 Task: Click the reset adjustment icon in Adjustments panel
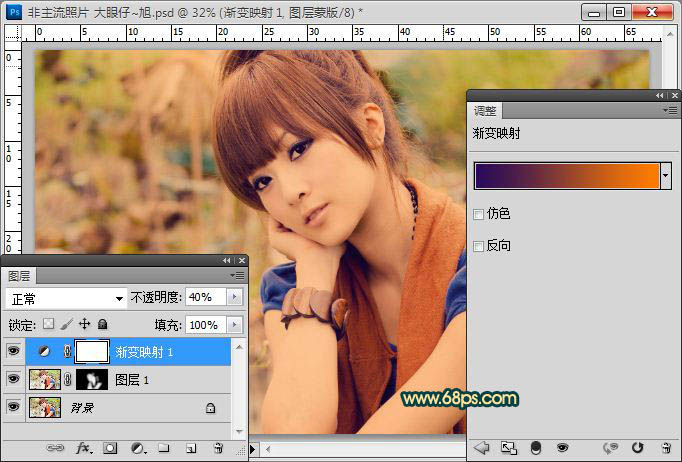pyautogui.click(x=637, y=447)
